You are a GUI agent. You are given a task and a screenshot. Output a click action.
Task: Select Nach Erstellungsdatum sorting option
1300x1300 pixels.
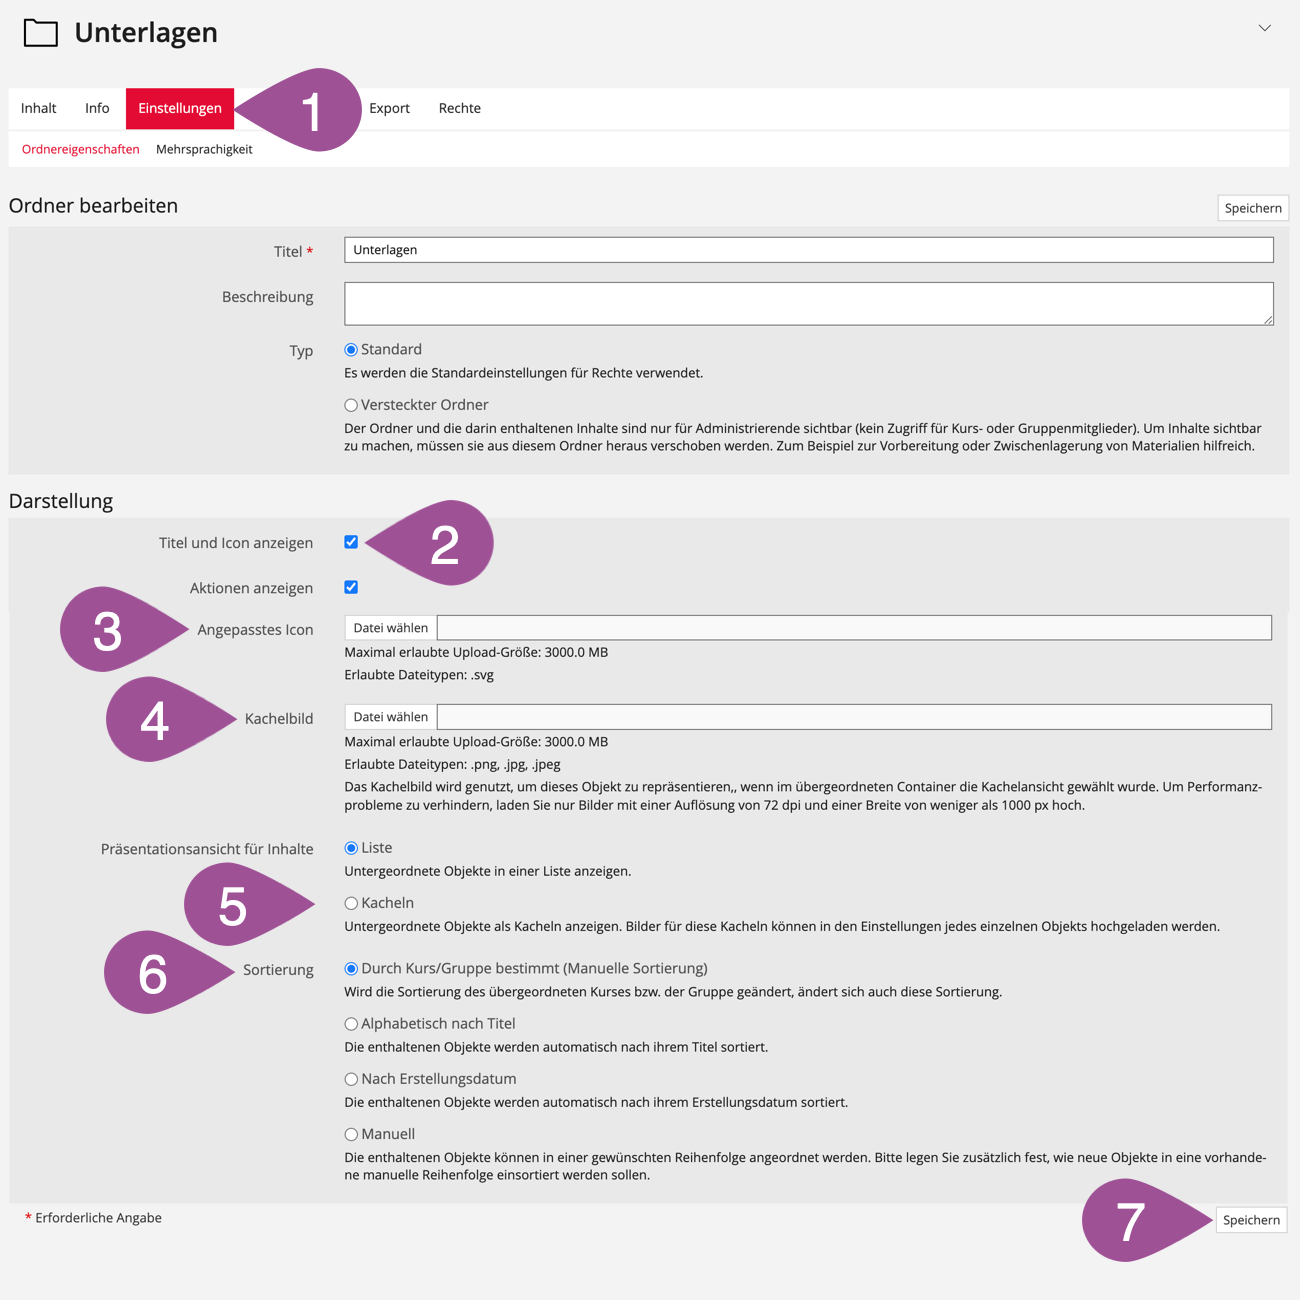[x=351, y=1079]
